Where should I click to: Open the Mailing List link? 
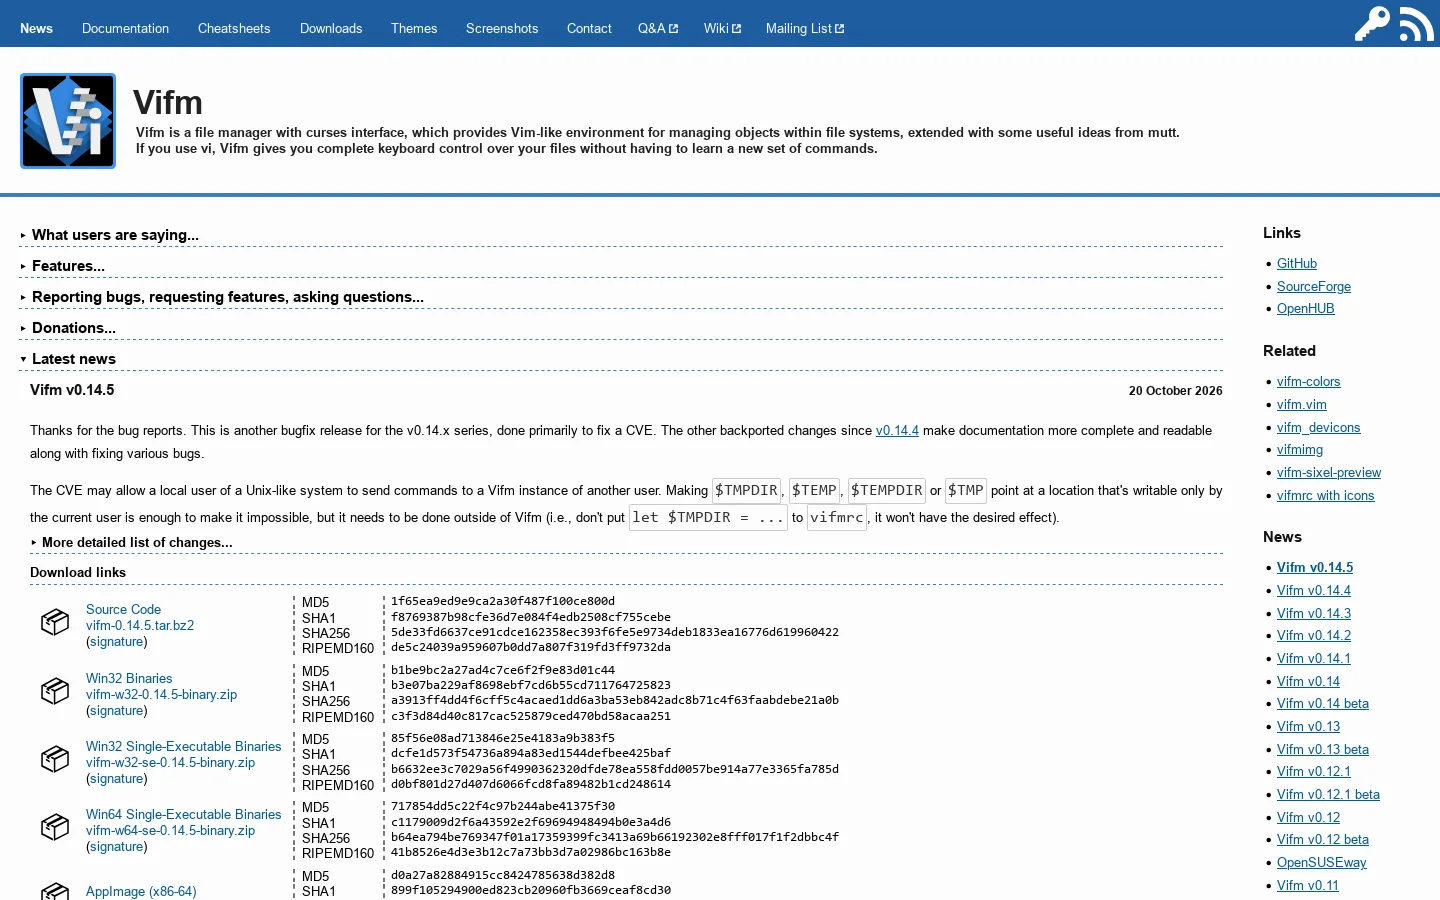[805, 28]
